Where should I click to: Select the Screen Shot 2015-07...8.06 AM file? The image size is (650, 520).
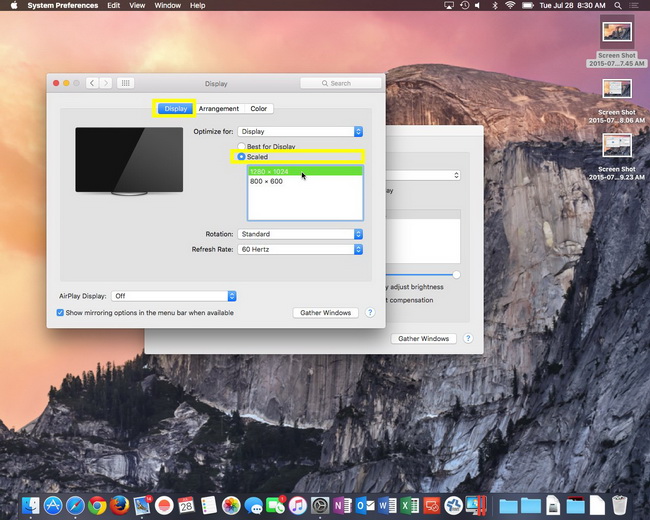[x=617, y=100]
